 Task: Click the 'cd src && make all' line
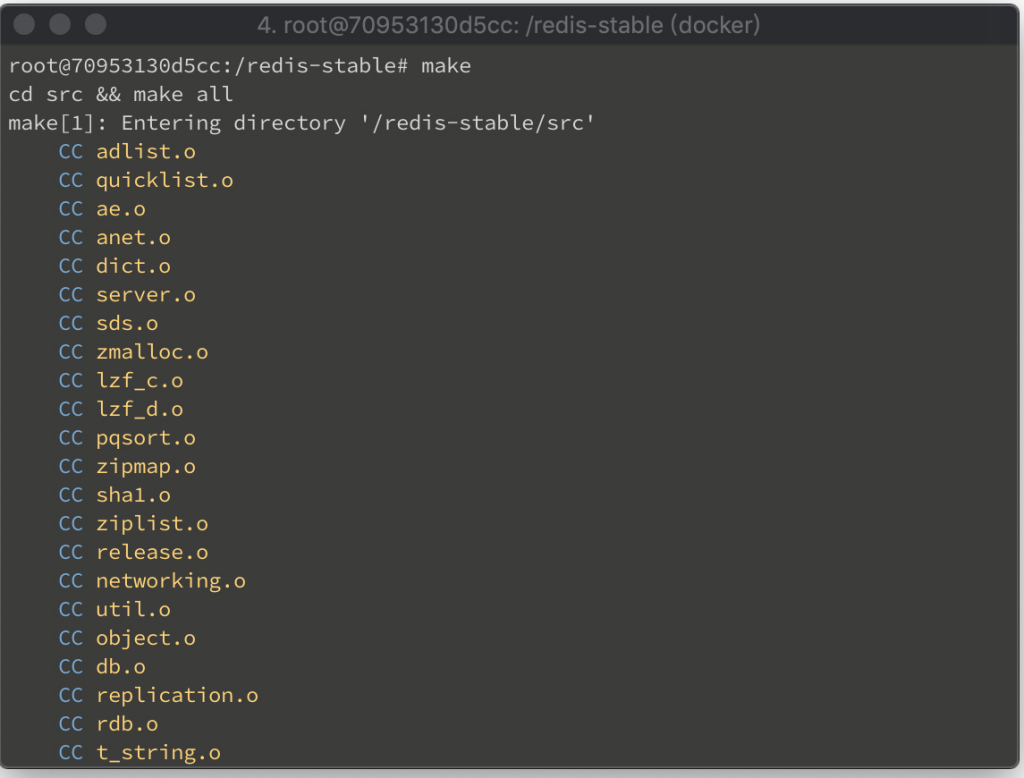click(x=121, y=95)
